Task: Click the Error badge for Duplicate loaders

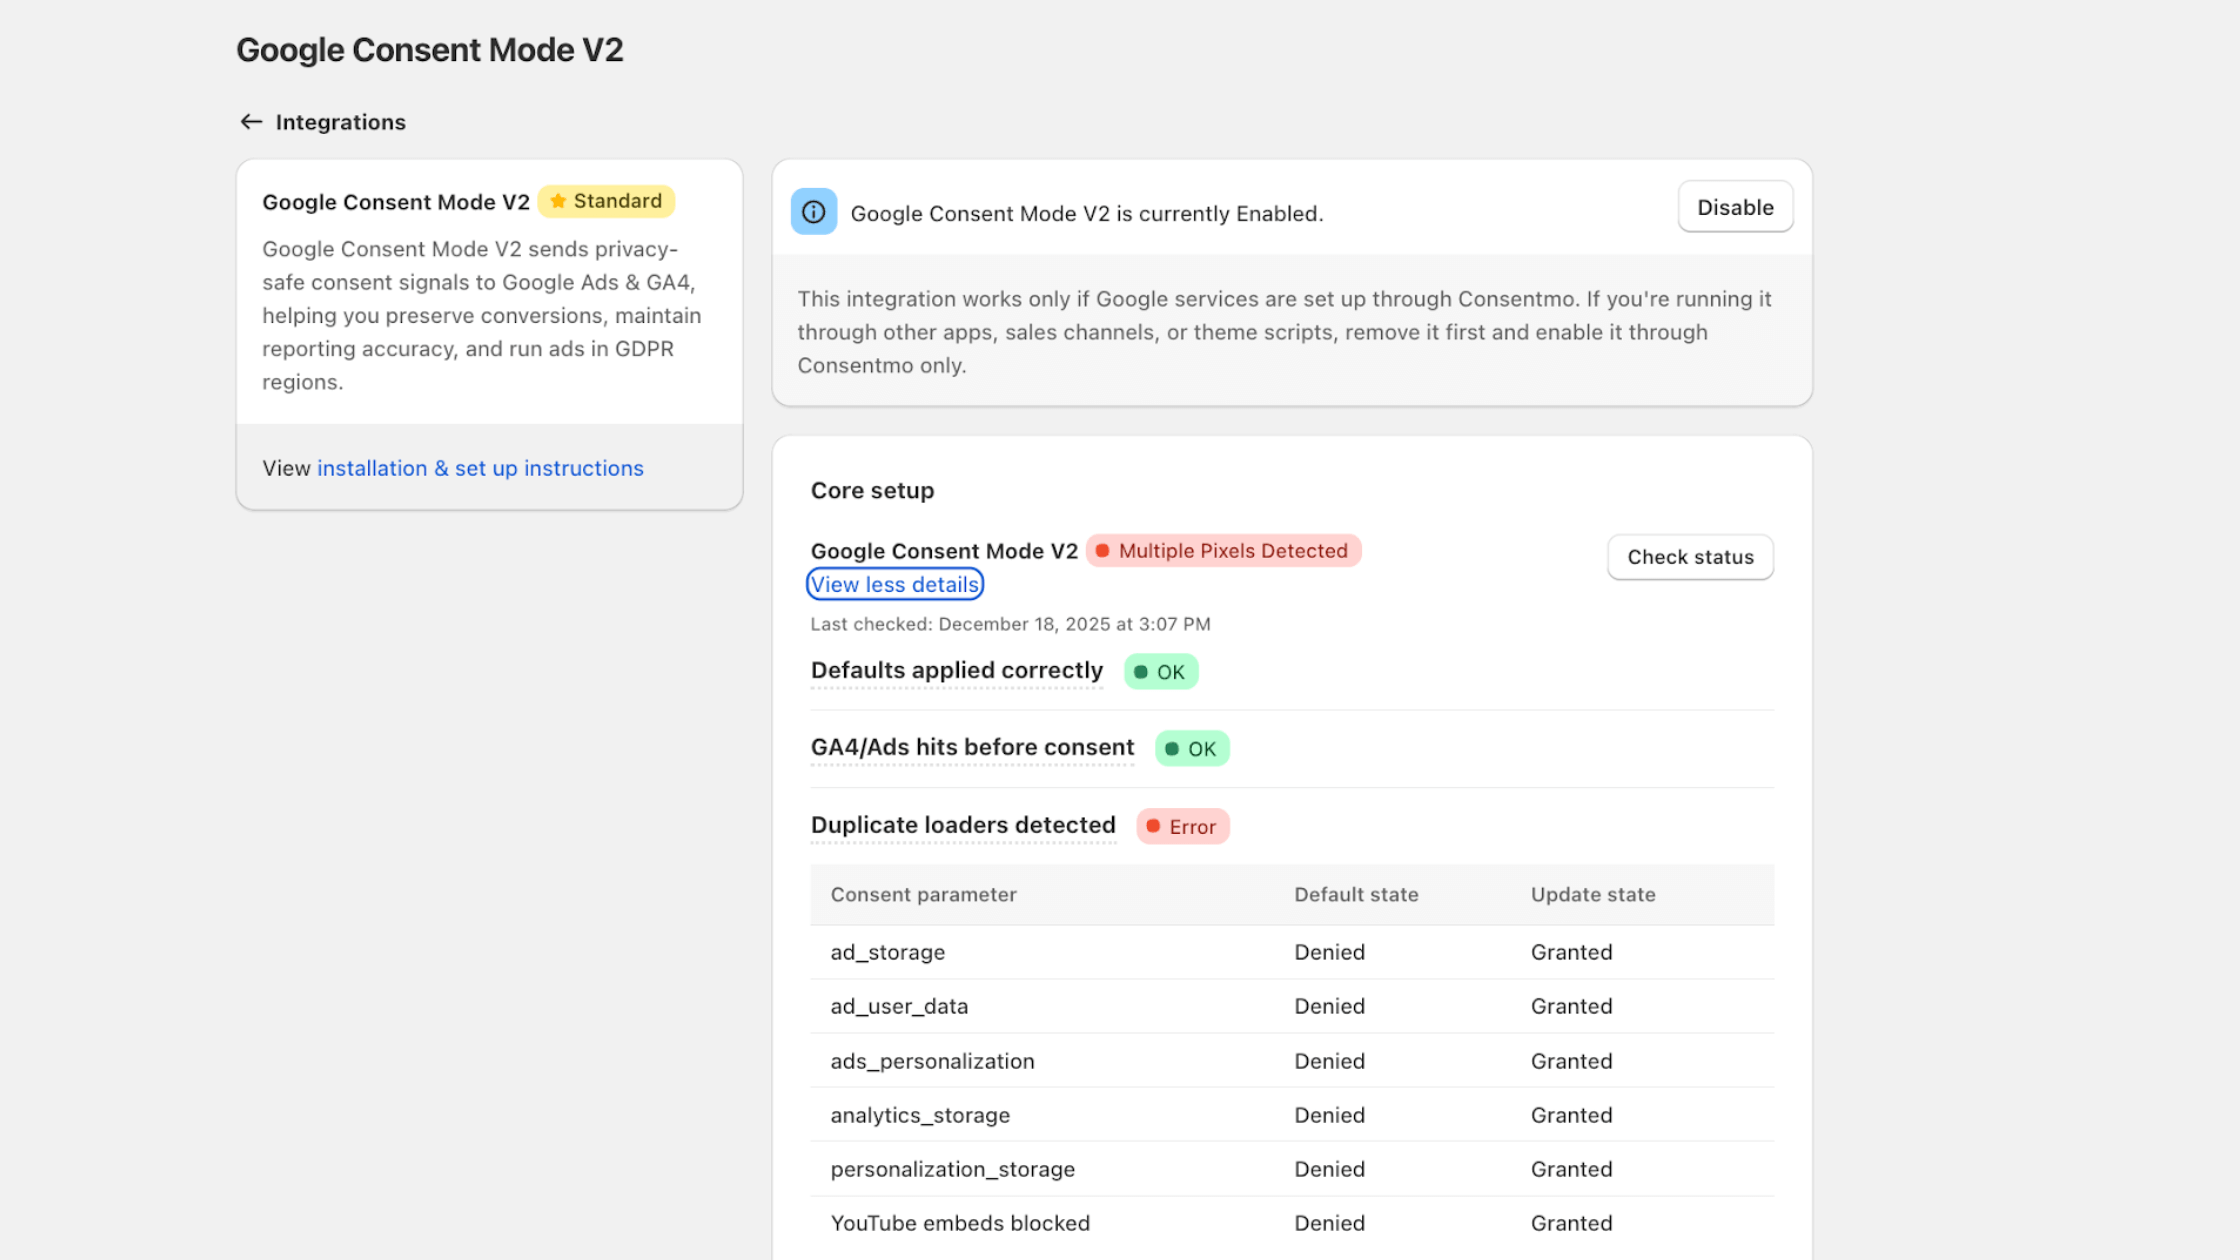Action: [1183, 826]
